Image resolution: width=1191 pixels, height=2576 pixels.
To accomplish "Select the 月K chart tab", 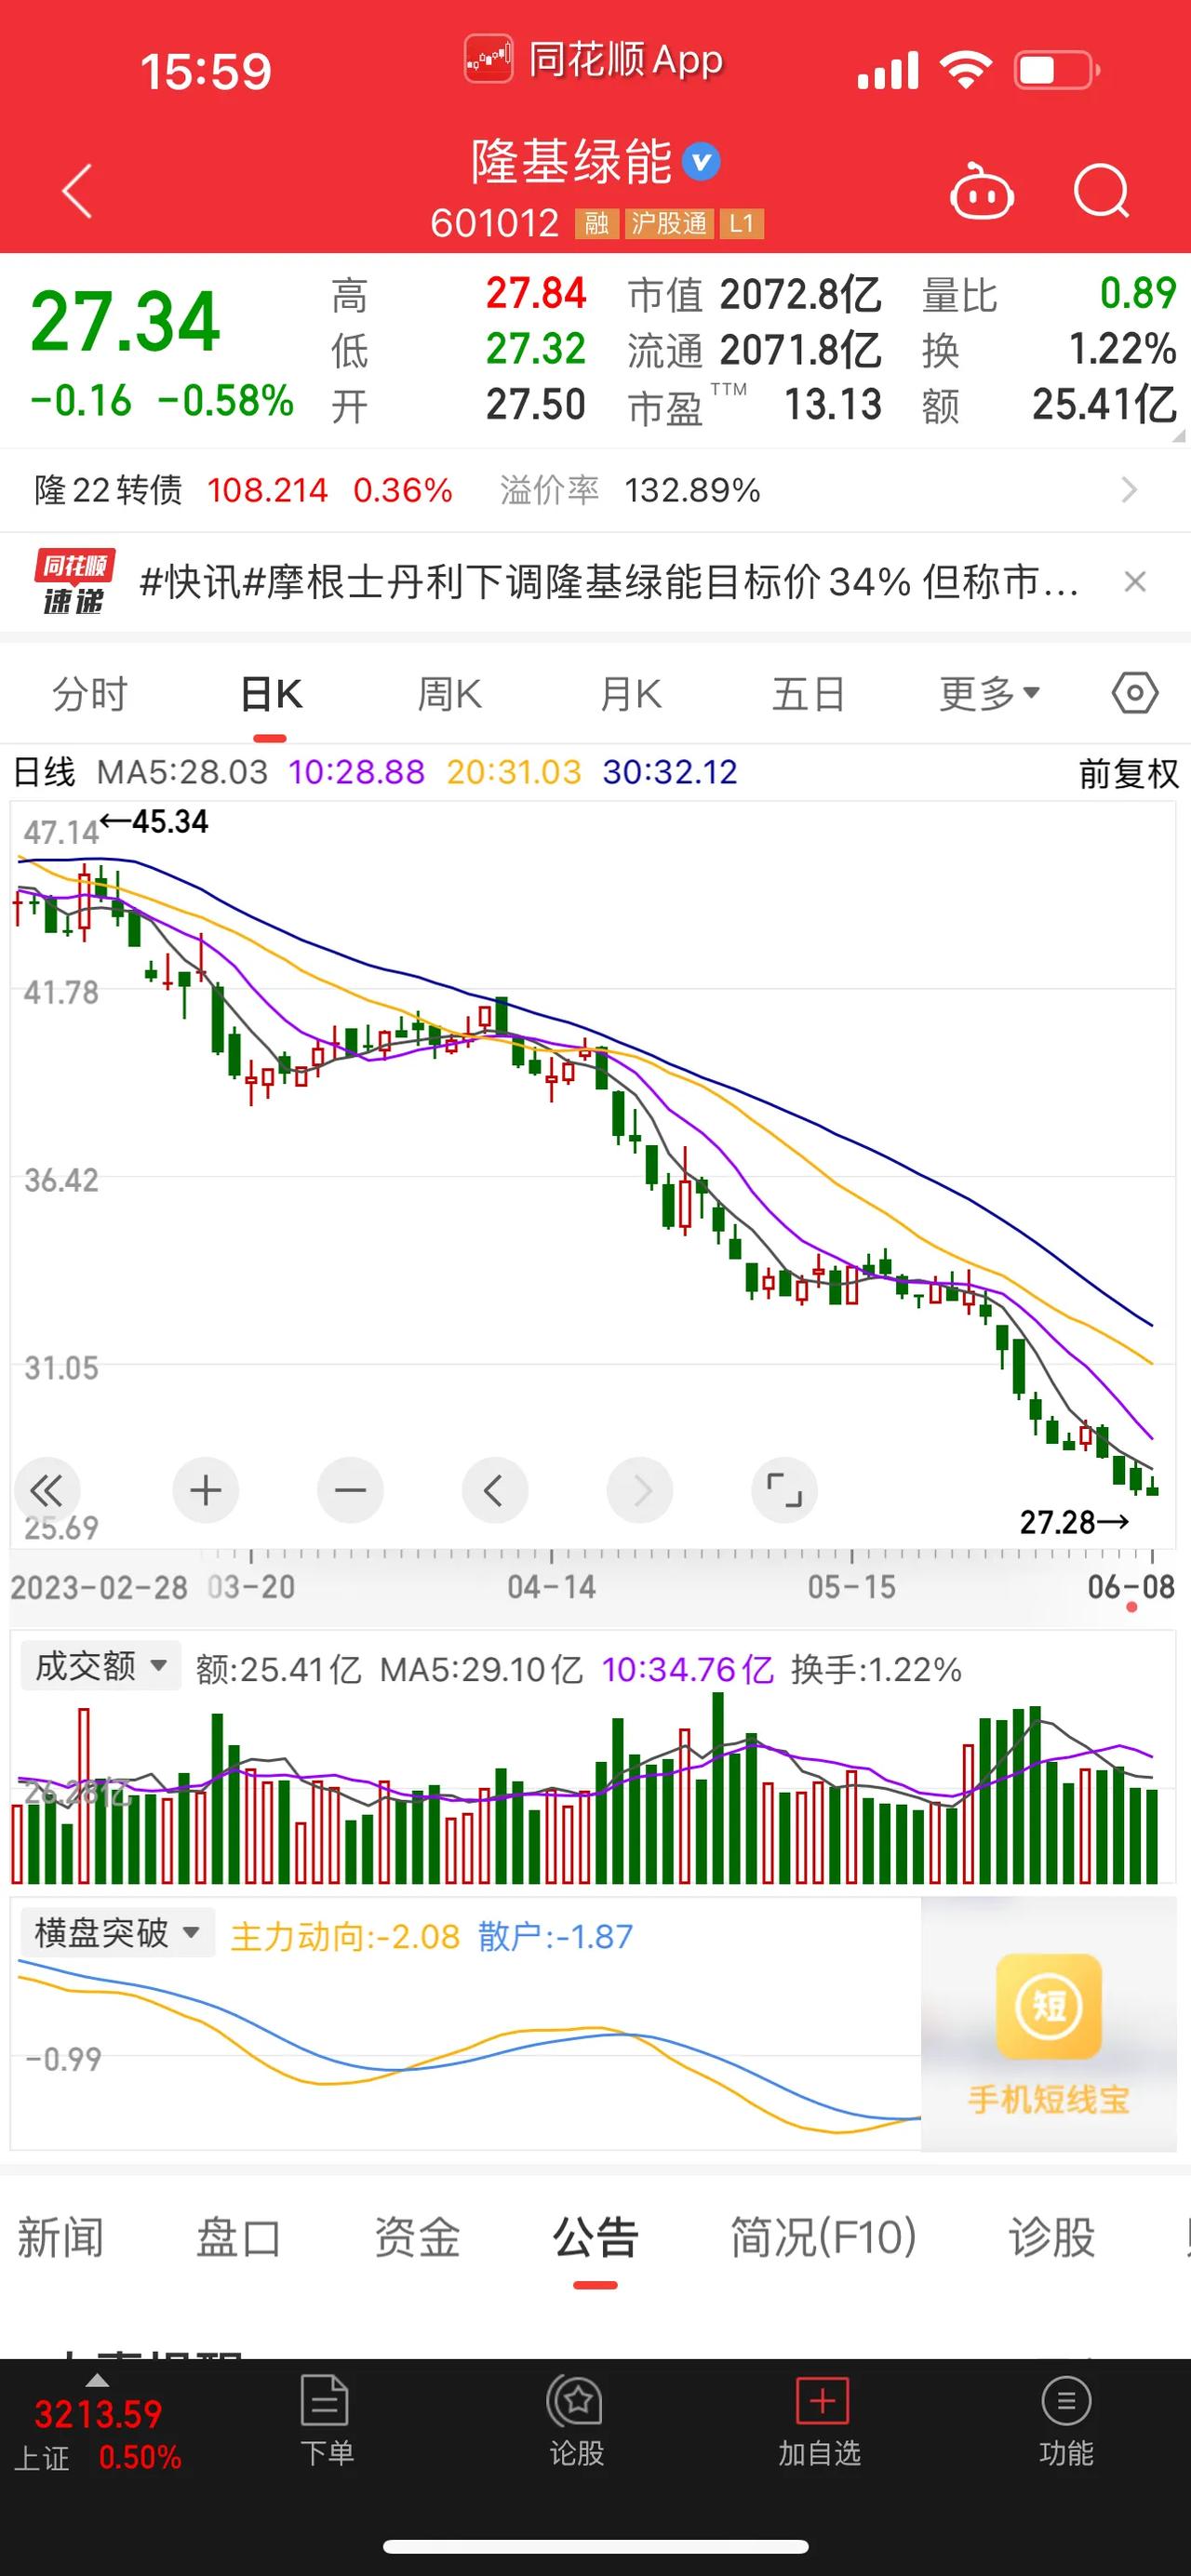I will pos(630,693).
